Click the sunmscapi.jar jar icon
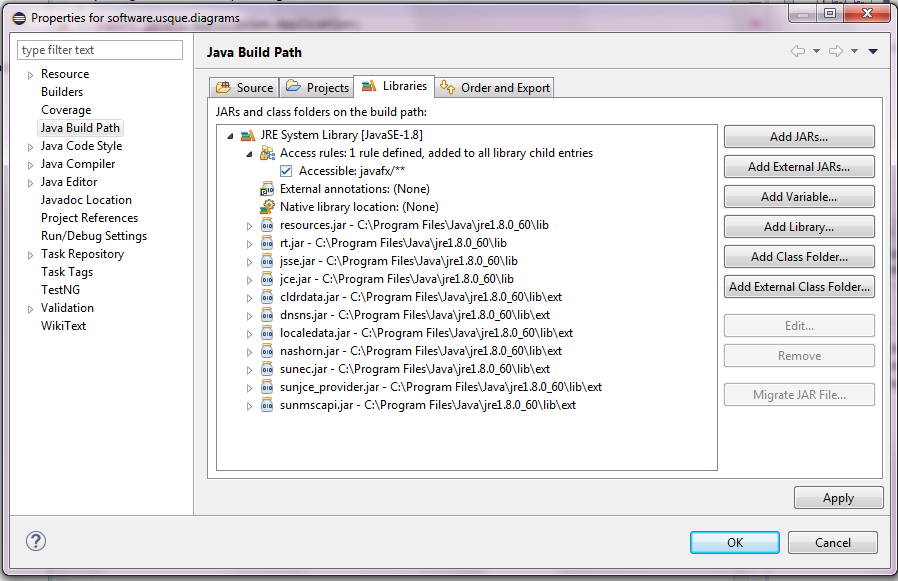898x581 pixels. [x=267, y=405]
